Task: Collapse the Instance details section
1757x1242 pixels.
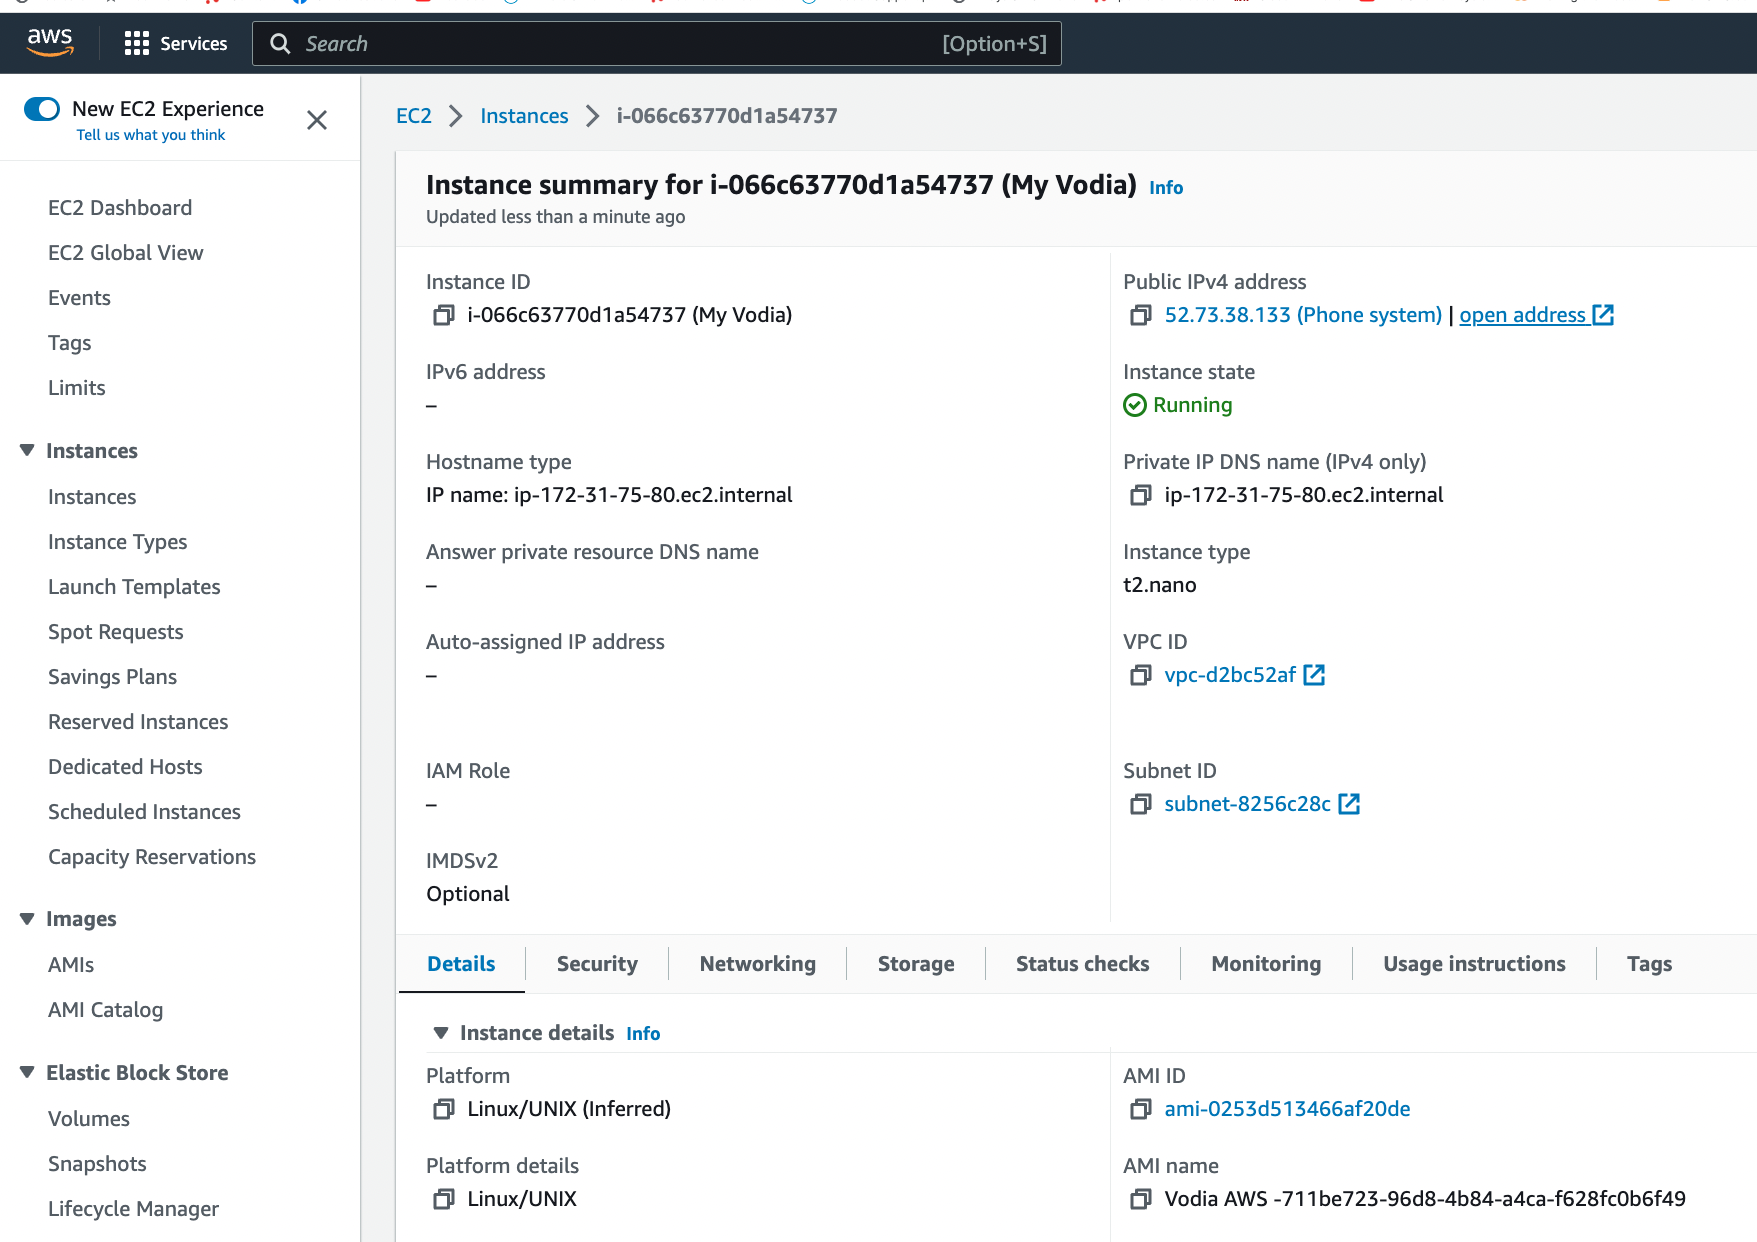Action: pos(441,1033)
